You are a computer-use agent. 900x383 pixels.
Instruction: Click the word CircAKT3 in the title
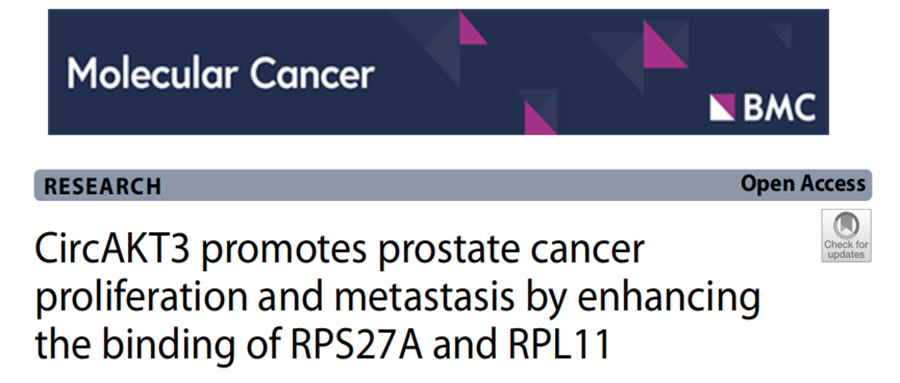pos(112,249)
